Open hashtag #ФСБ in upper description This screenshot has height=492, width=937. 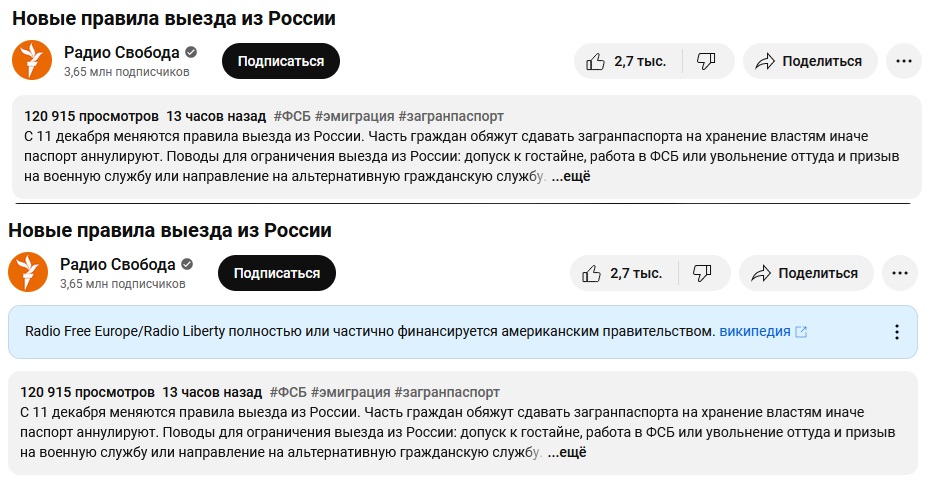point(292,116)
